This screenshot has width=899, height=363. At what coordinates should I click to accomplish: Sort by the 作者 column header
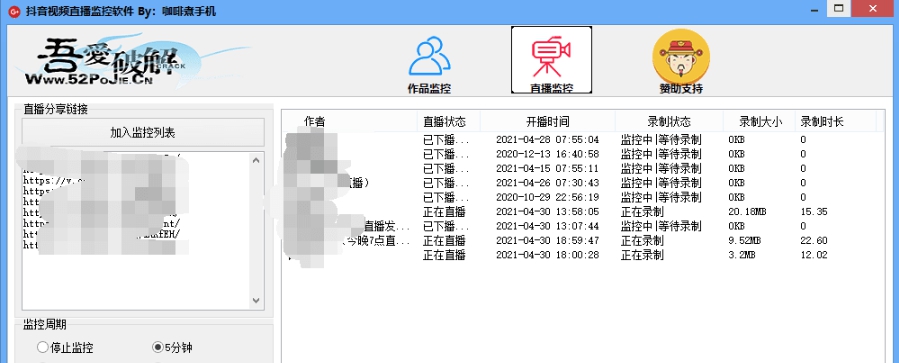click(350, 122)
